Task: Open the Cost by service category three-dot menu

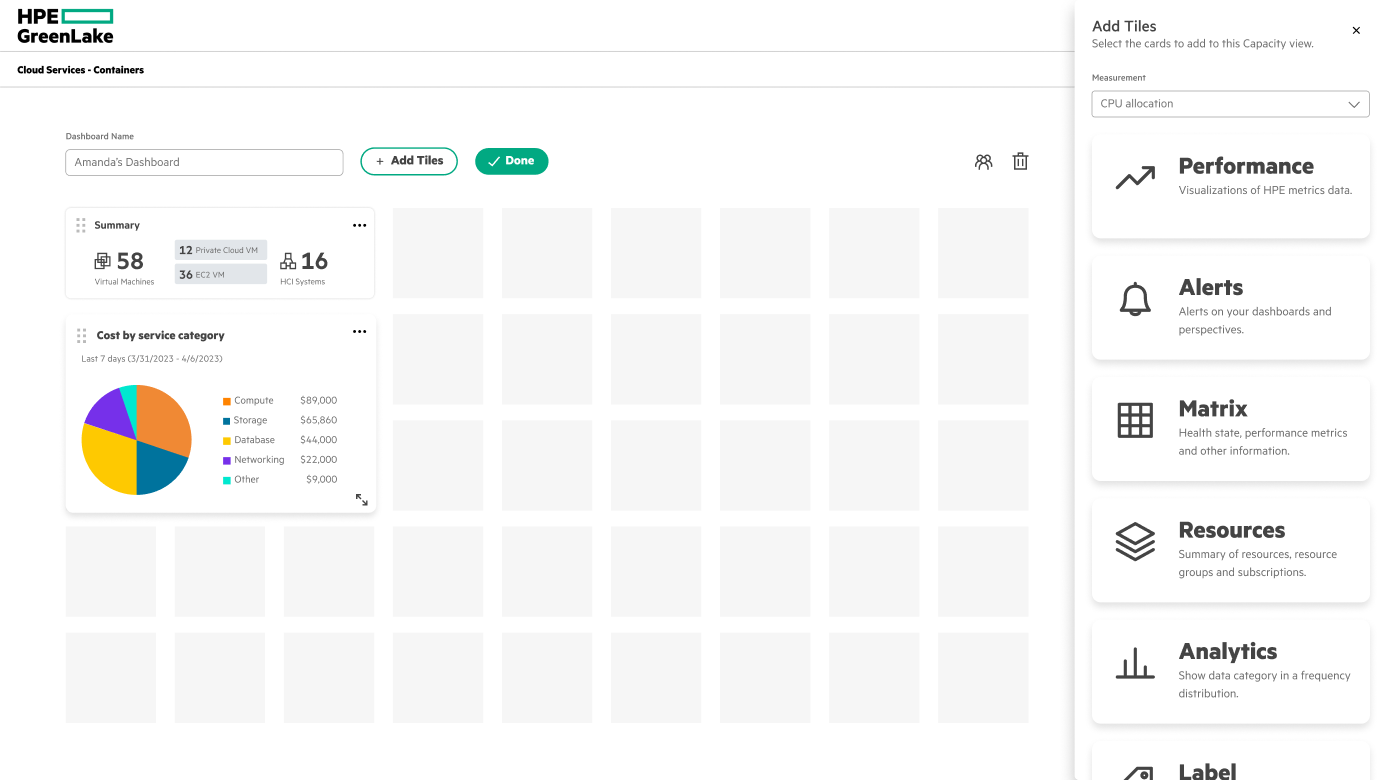Action: 360,332
